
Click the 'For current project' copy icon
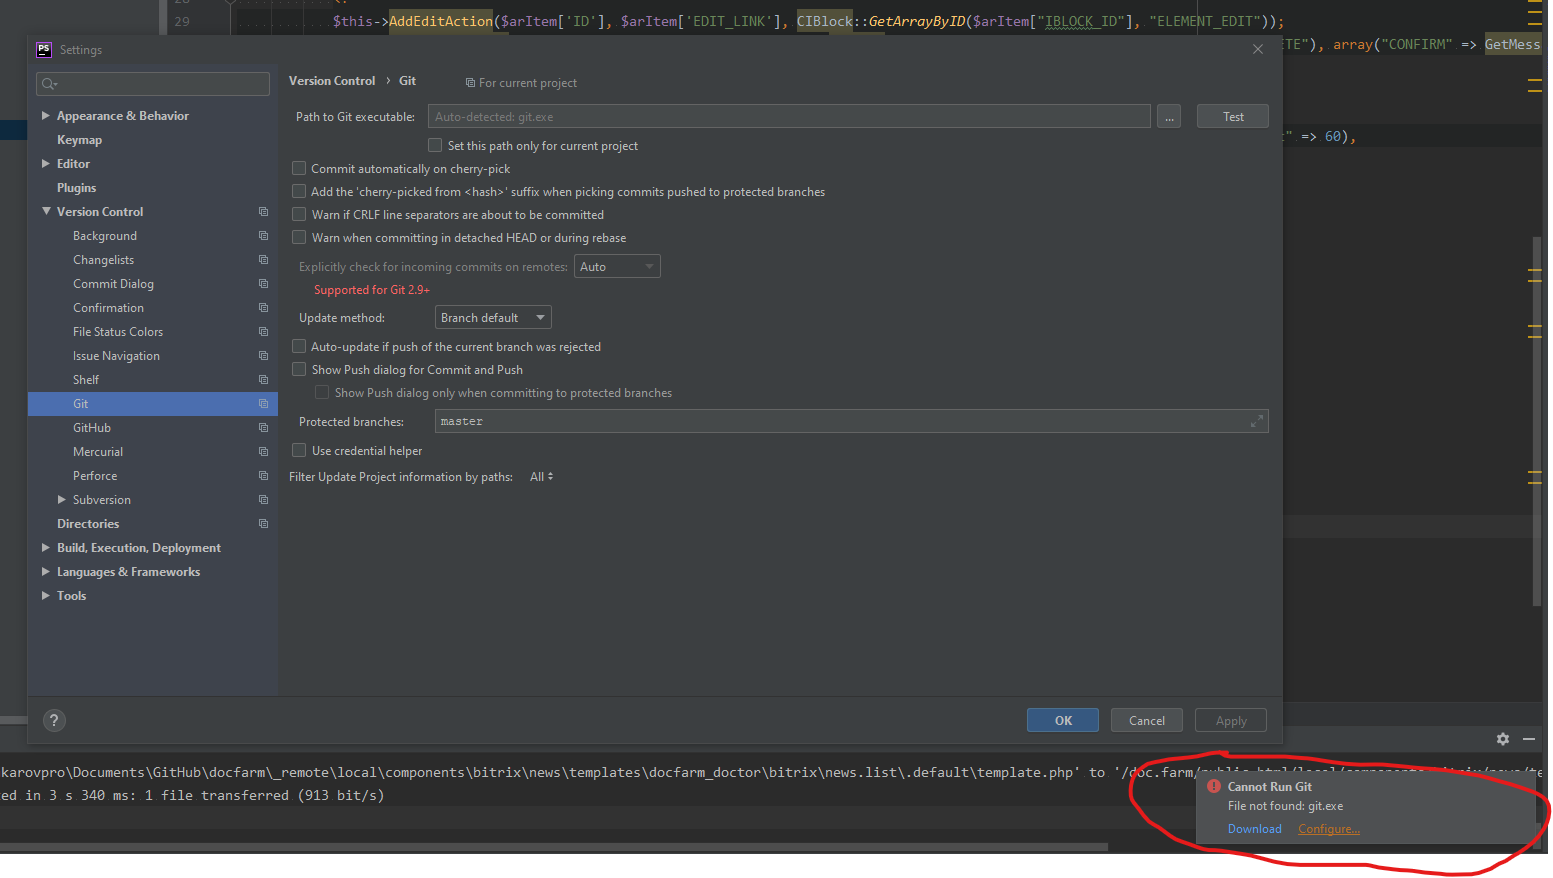point(470,83)
